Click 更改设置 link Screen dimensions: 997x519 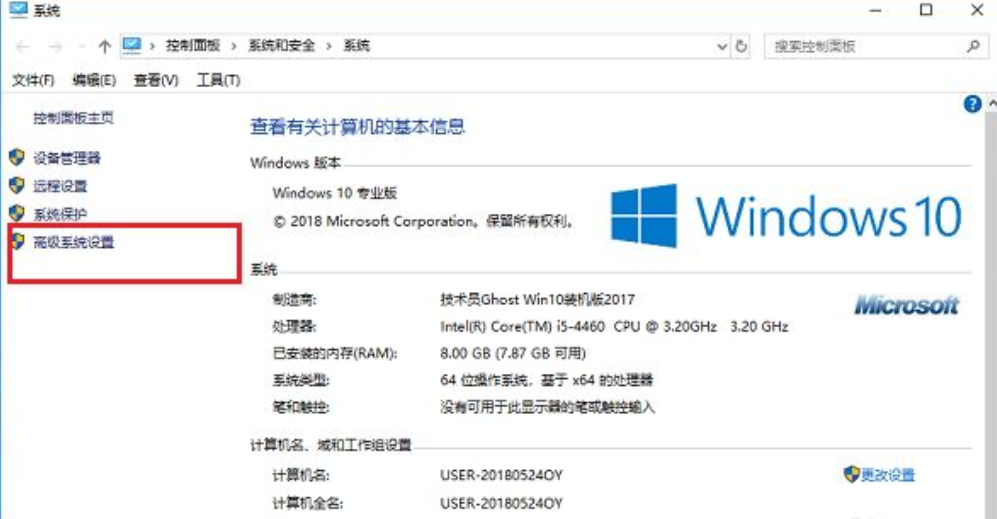(888, 474)
